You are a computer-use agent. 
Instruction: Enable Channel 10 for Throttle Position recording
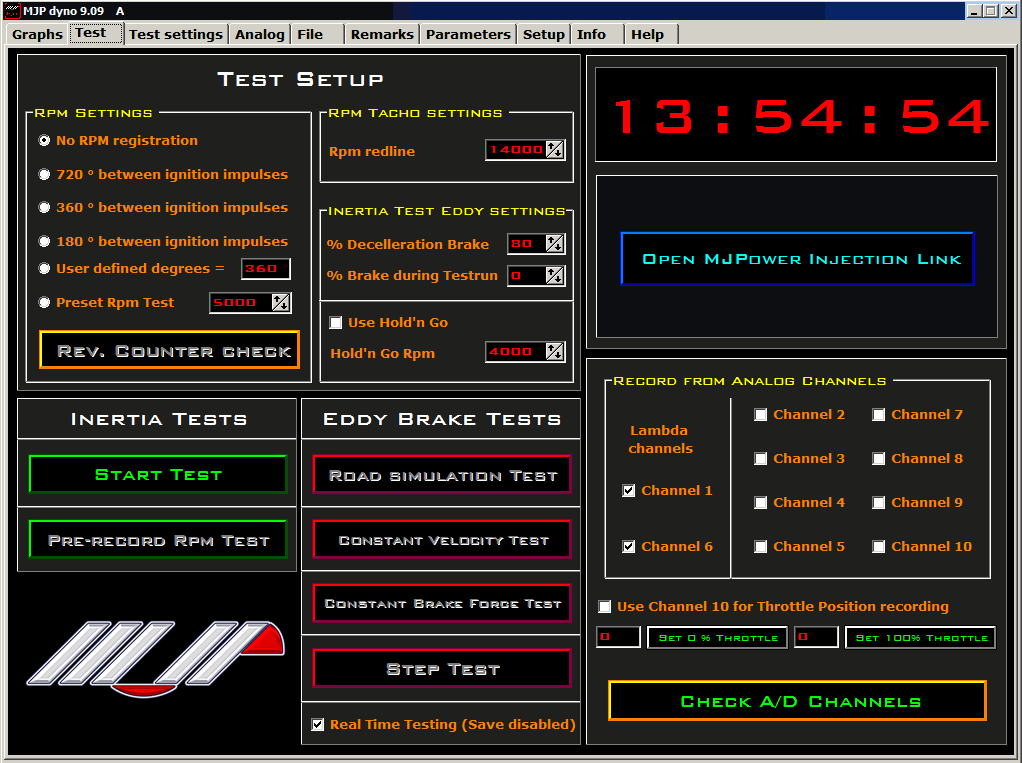(x=604, y=607)
